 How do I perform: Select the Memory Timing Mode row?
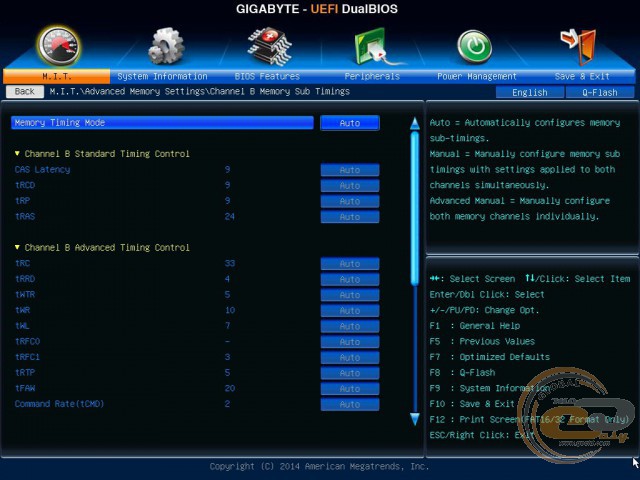(162, 123)
